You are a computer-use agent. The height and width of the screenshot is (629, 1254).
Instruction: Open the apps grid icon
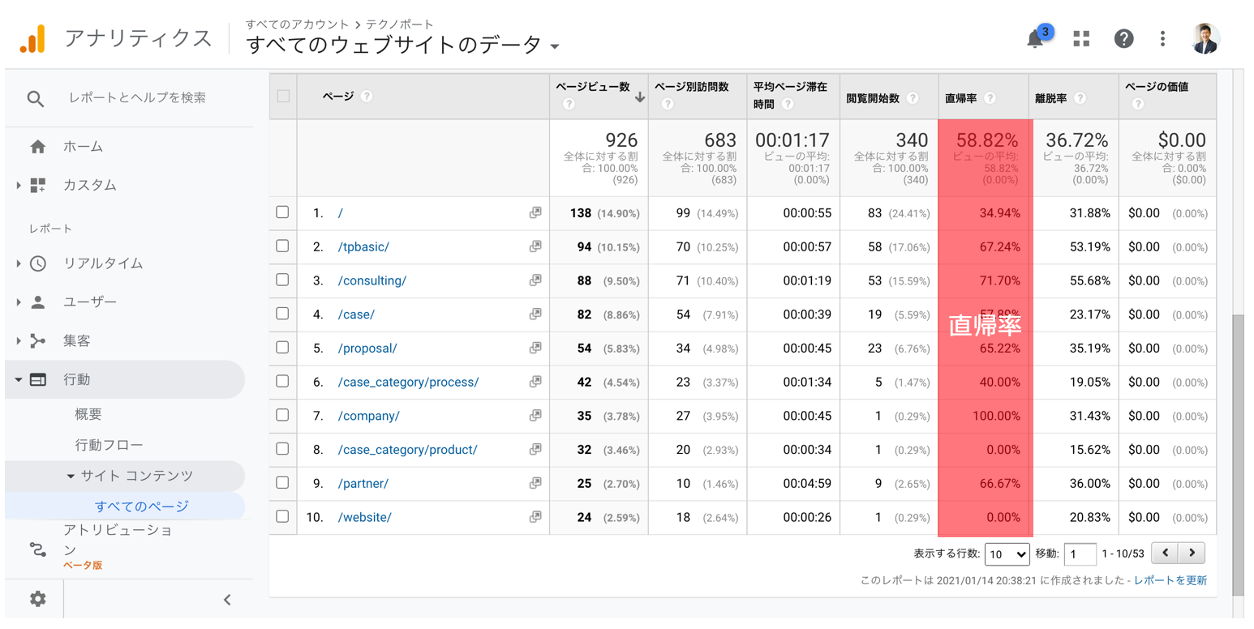(1081, 39)
